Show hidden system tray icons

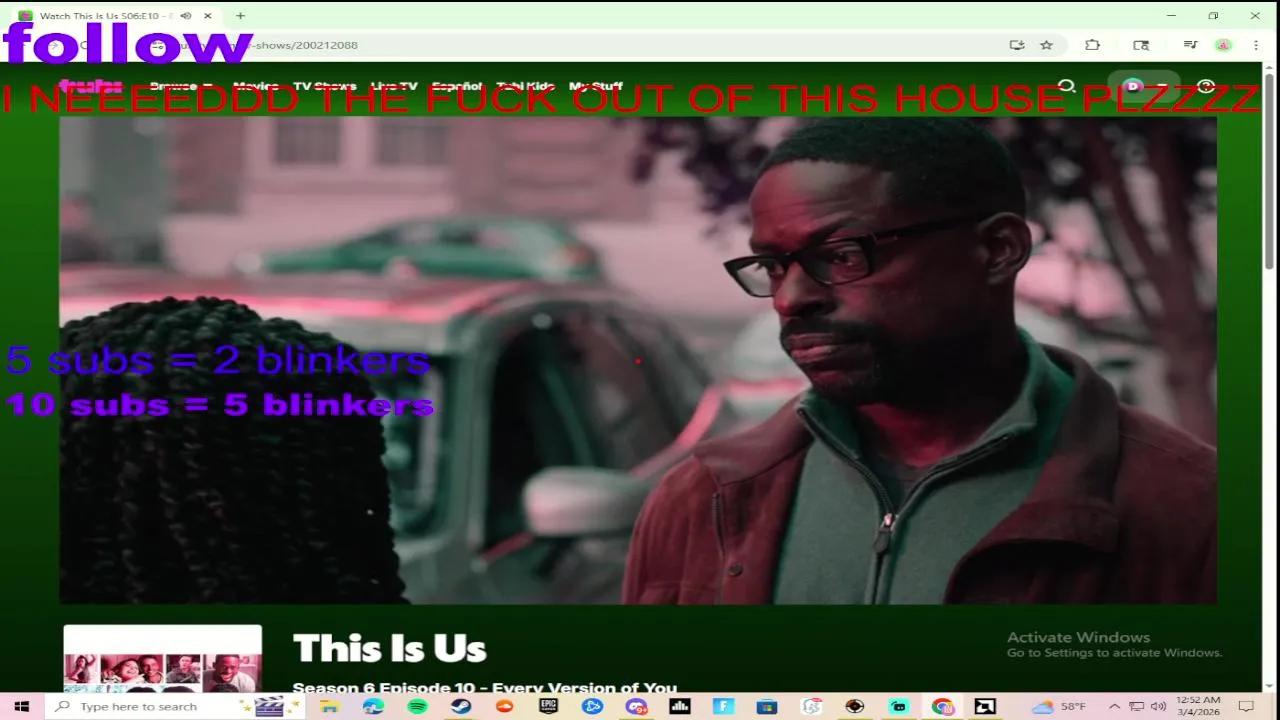[x=1114, y=706]
